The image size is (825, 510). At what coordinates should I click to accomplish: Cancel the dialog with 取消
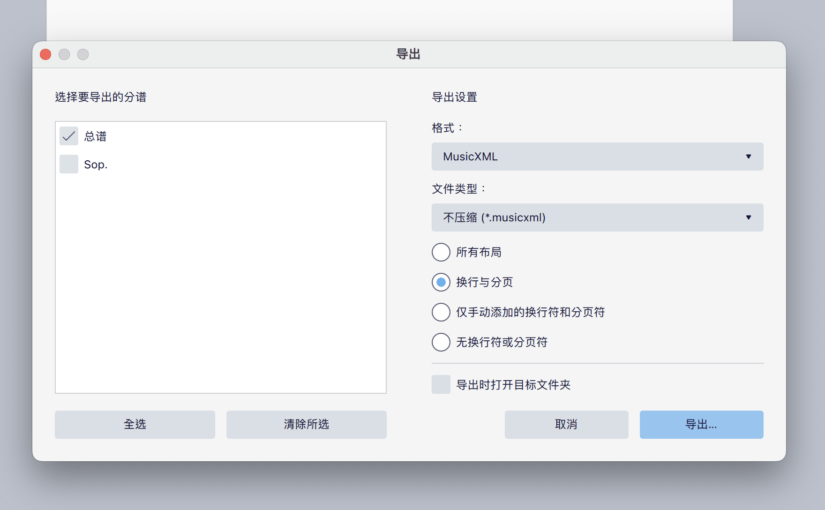[x=566, y=424]
